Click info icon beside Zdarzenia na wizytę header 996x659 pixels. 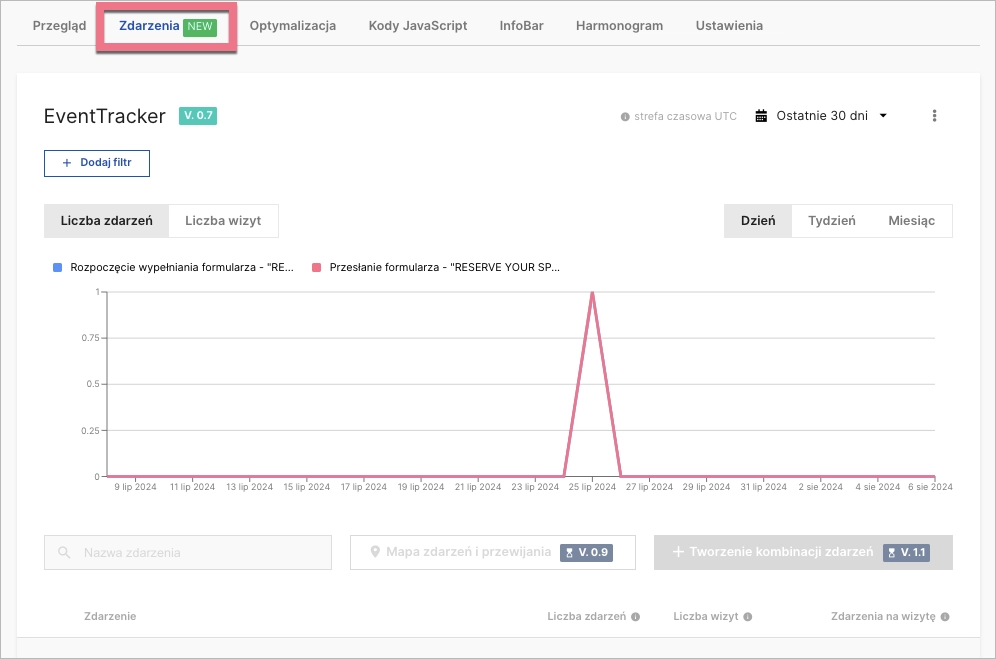tap(944, 617)
